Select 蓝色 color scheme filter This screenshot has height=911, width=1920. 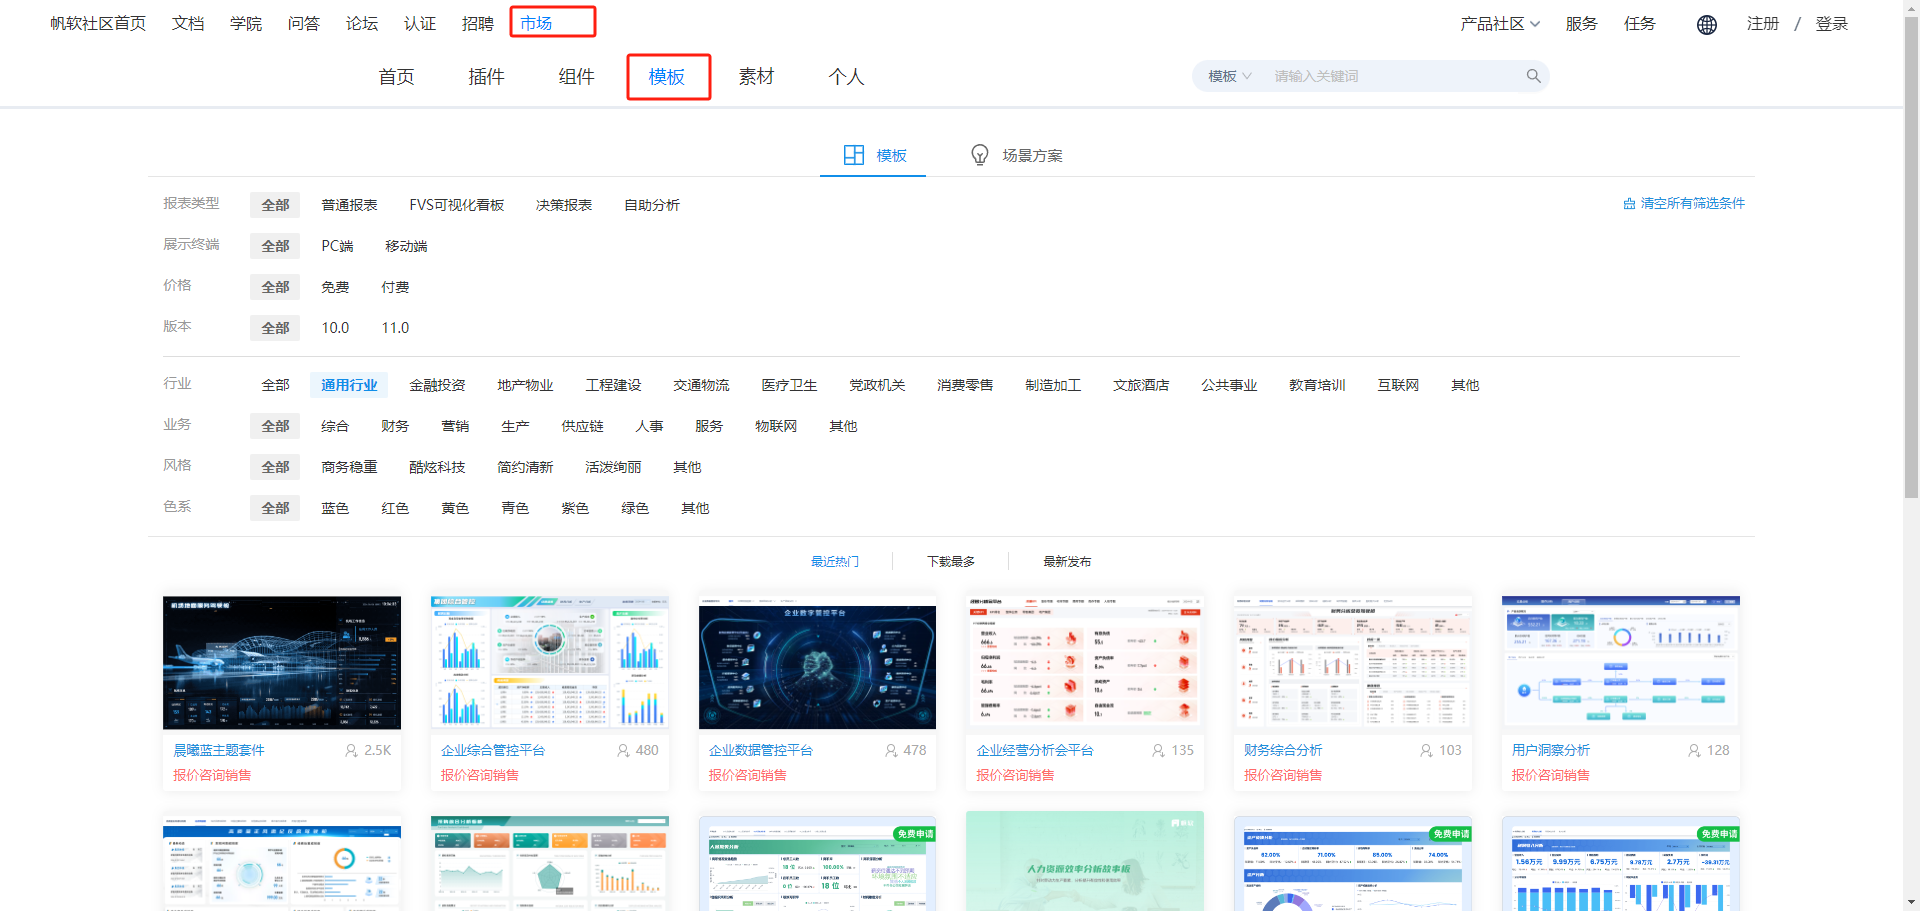335,508
